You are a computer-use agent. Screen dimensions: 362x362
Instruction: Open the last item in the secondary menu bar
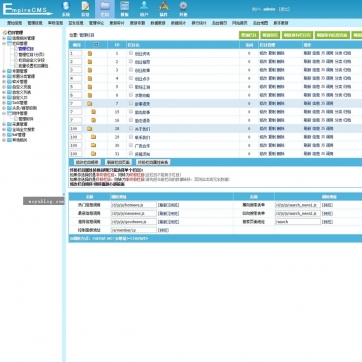click(x=281, y=23)
